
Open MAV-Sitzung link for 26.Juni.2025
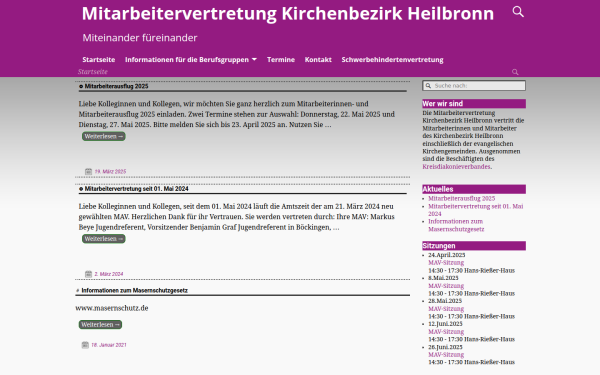(x=446, y=355)
